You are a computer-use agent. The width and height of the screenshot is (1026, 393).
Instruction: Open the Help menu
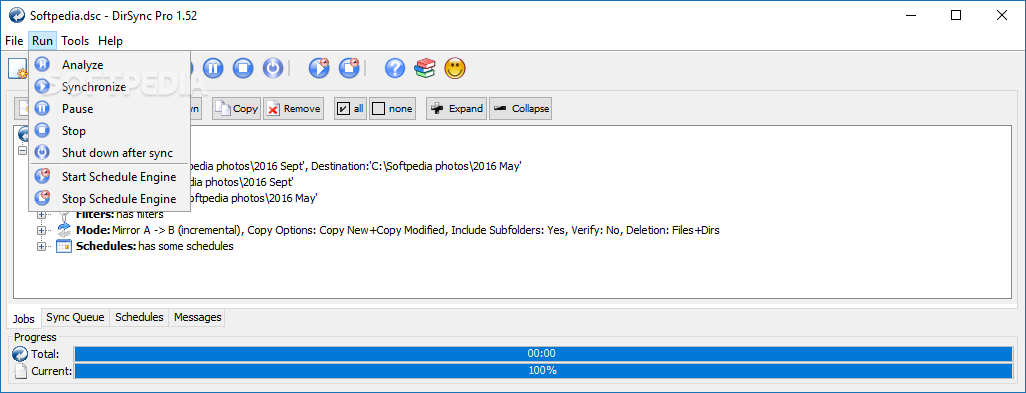(x=111, y=41)
